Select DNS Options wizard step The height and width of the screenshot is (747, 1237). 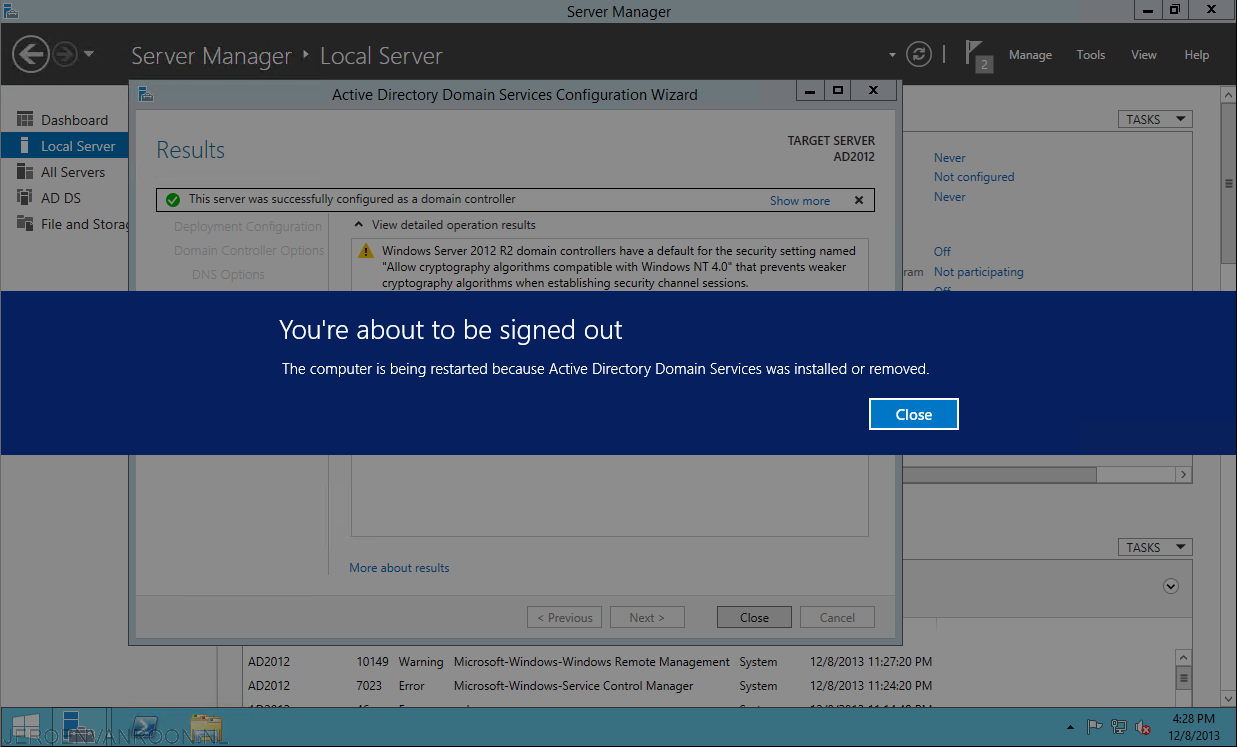[228, 275]
